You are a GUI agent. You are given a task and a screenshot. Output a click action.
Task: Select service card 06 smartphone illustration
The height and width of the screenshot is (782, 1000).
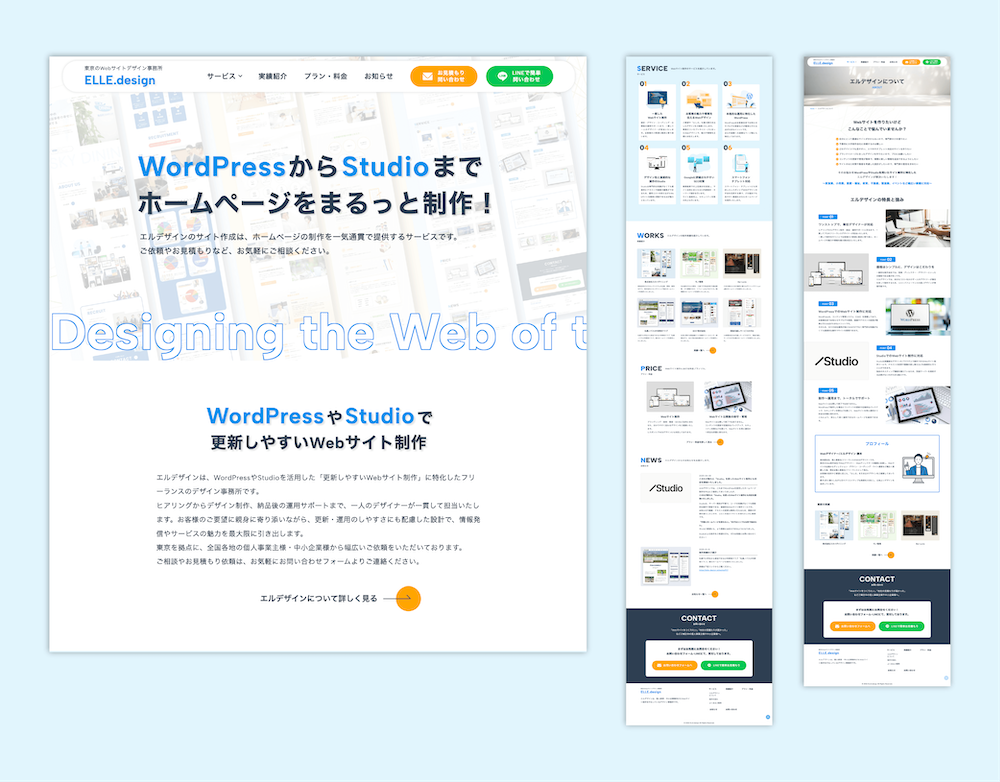741,163
